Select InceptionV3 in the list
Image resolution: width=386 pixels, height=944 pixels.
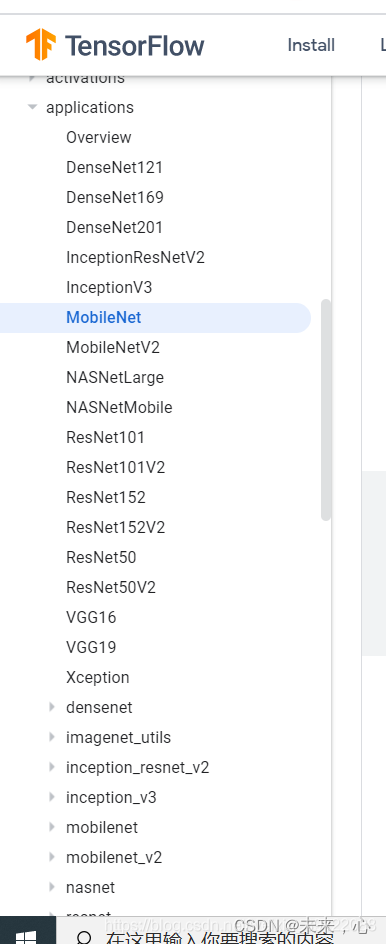coord(109,287)
